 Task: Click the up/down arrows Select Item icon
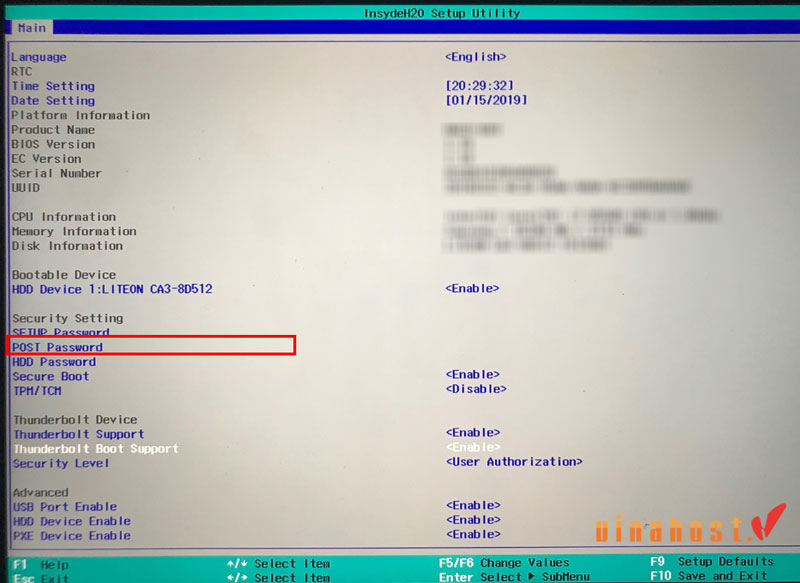pos(237,564)
